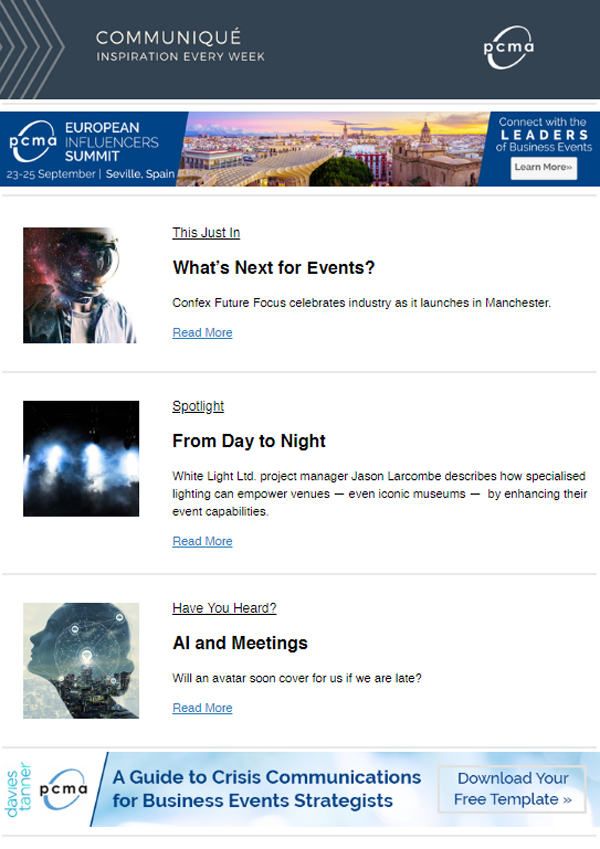This screenshot has width=600, height=849.
Task: Read more about From Day to Night
Action: click(x=202, y=541)
